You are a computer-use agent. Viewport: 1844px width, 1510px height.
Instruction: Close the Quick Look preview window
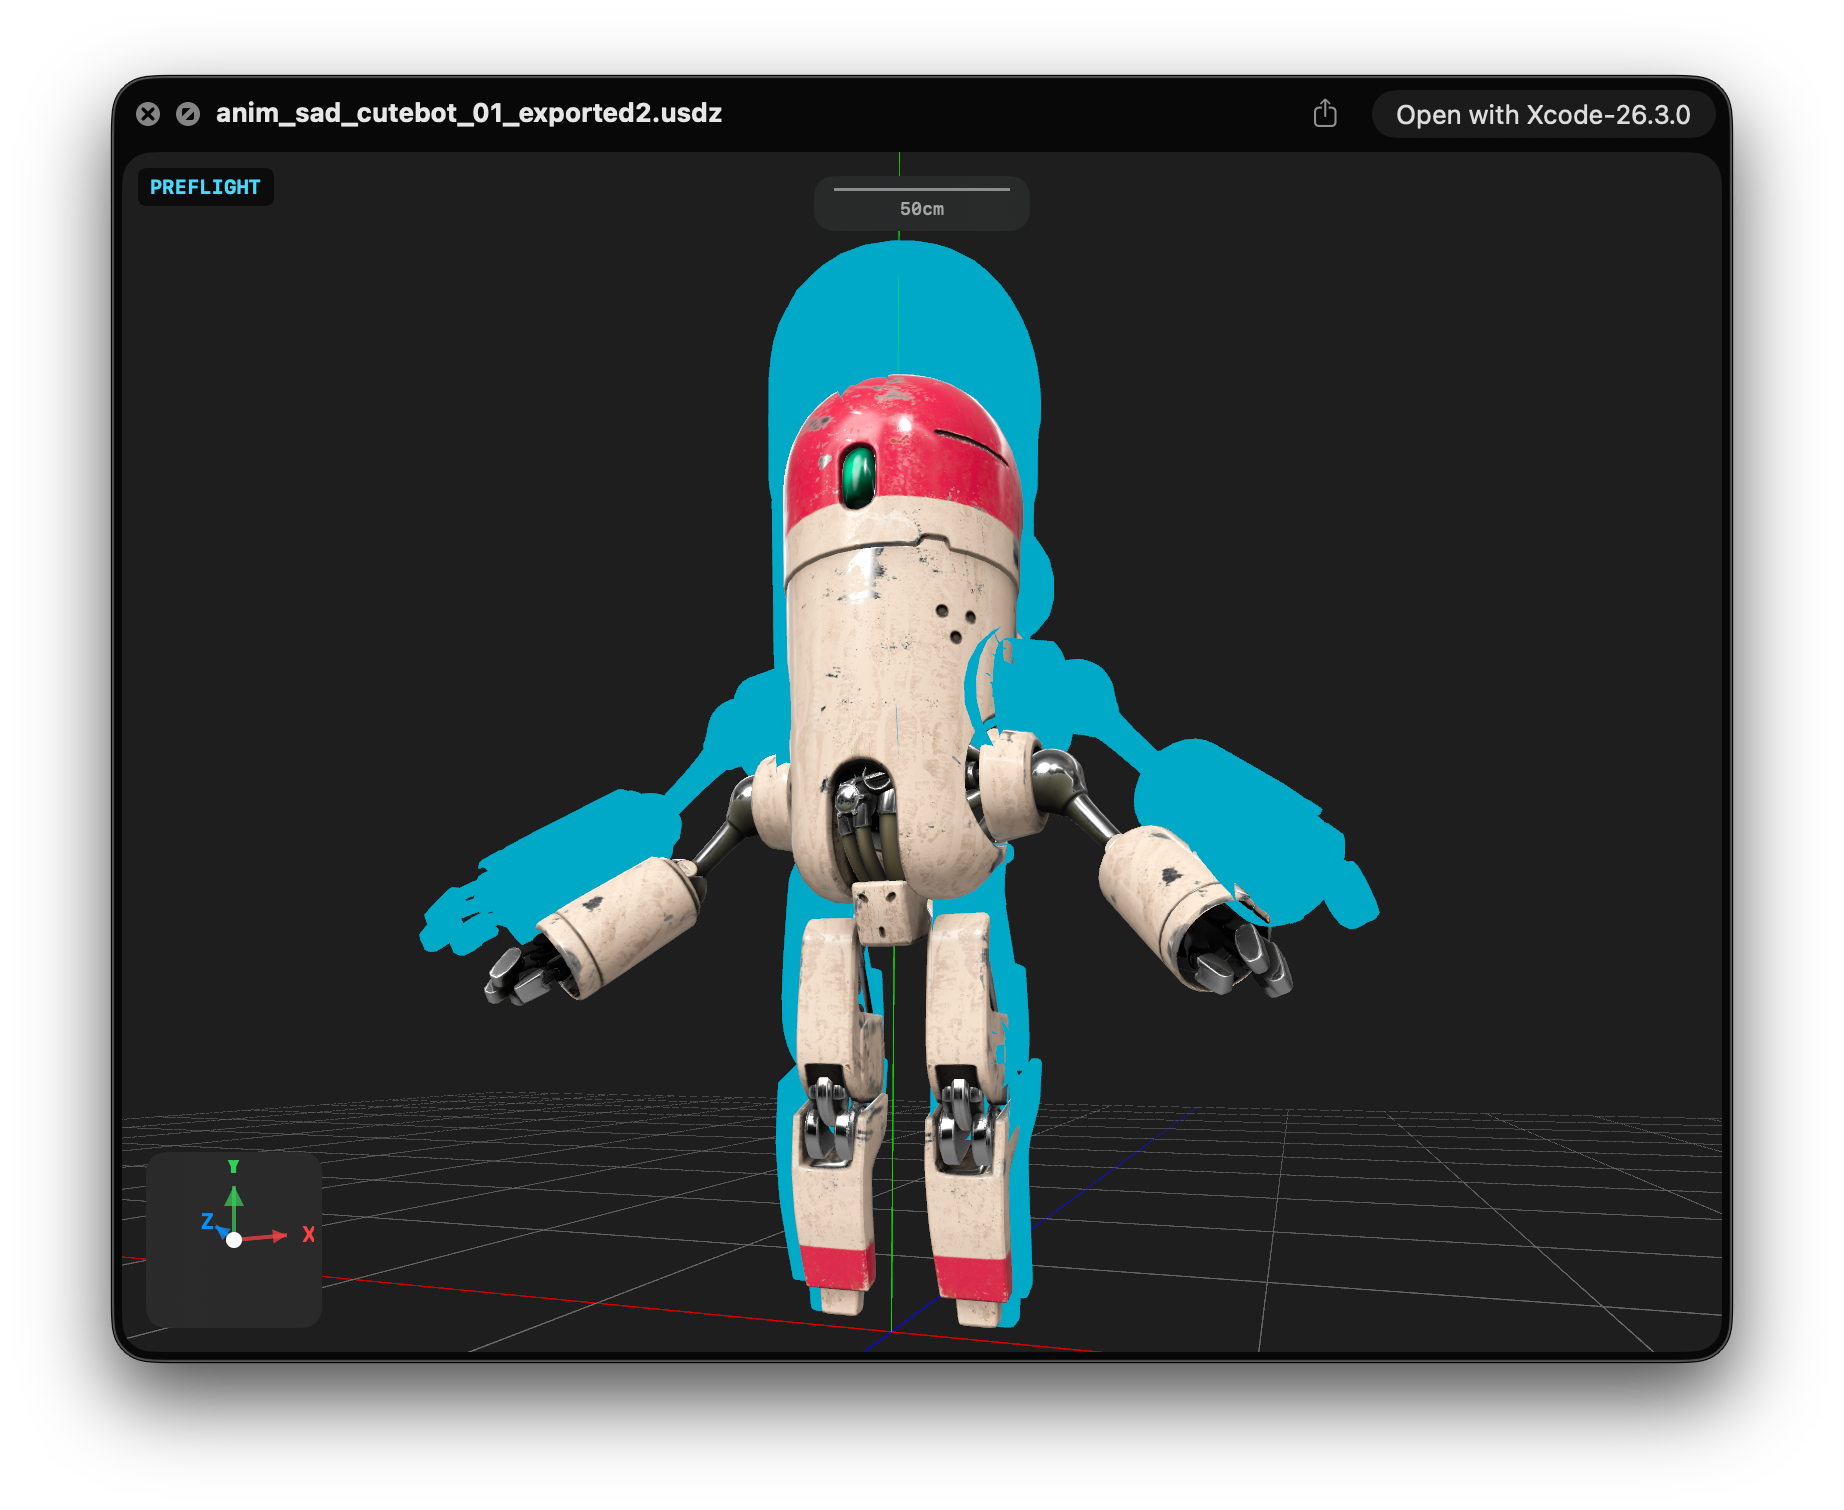point(149,114)
